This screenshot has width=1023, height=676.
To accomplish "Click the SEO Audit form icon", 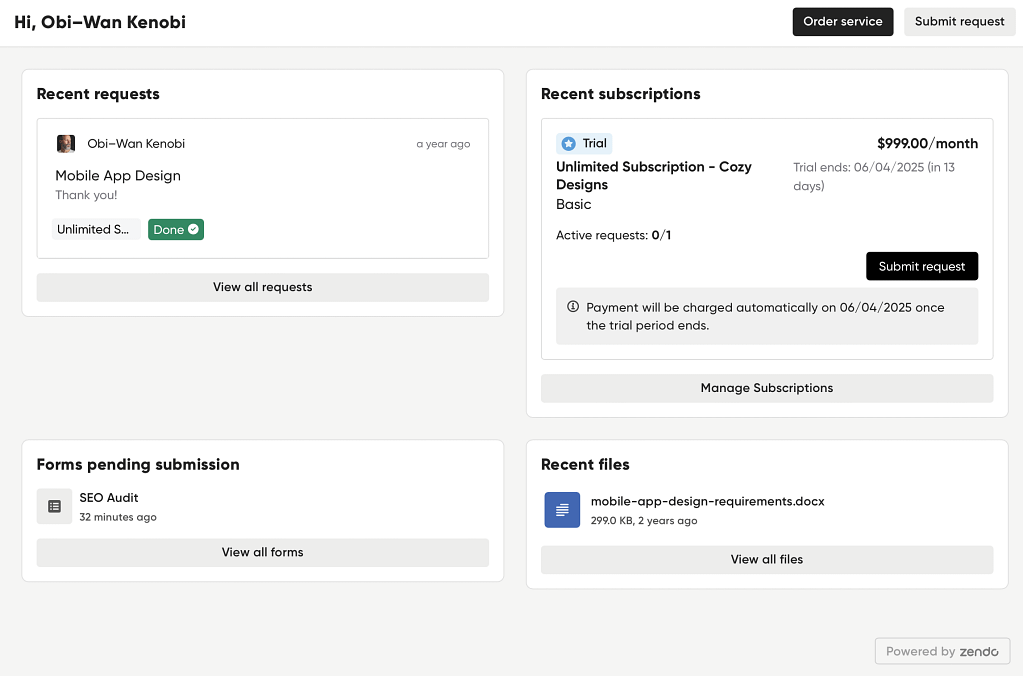I will (54, 506).
